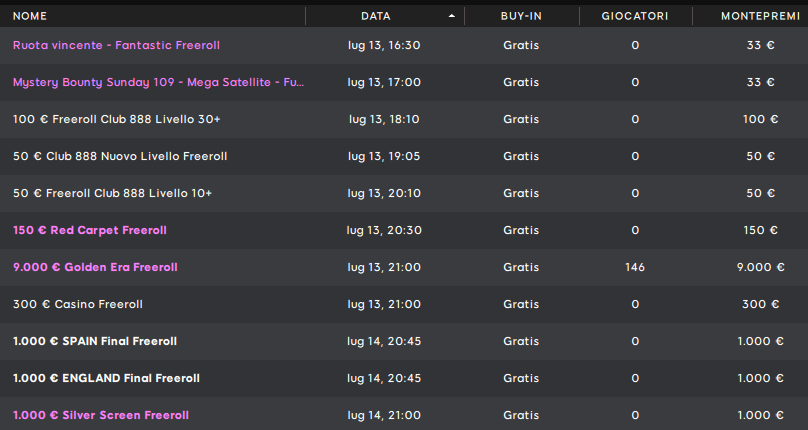Open Mystery Bounty Sunday 109 Mega Satellite
Viewport: 808px width, 430px height.
(158, 82)
